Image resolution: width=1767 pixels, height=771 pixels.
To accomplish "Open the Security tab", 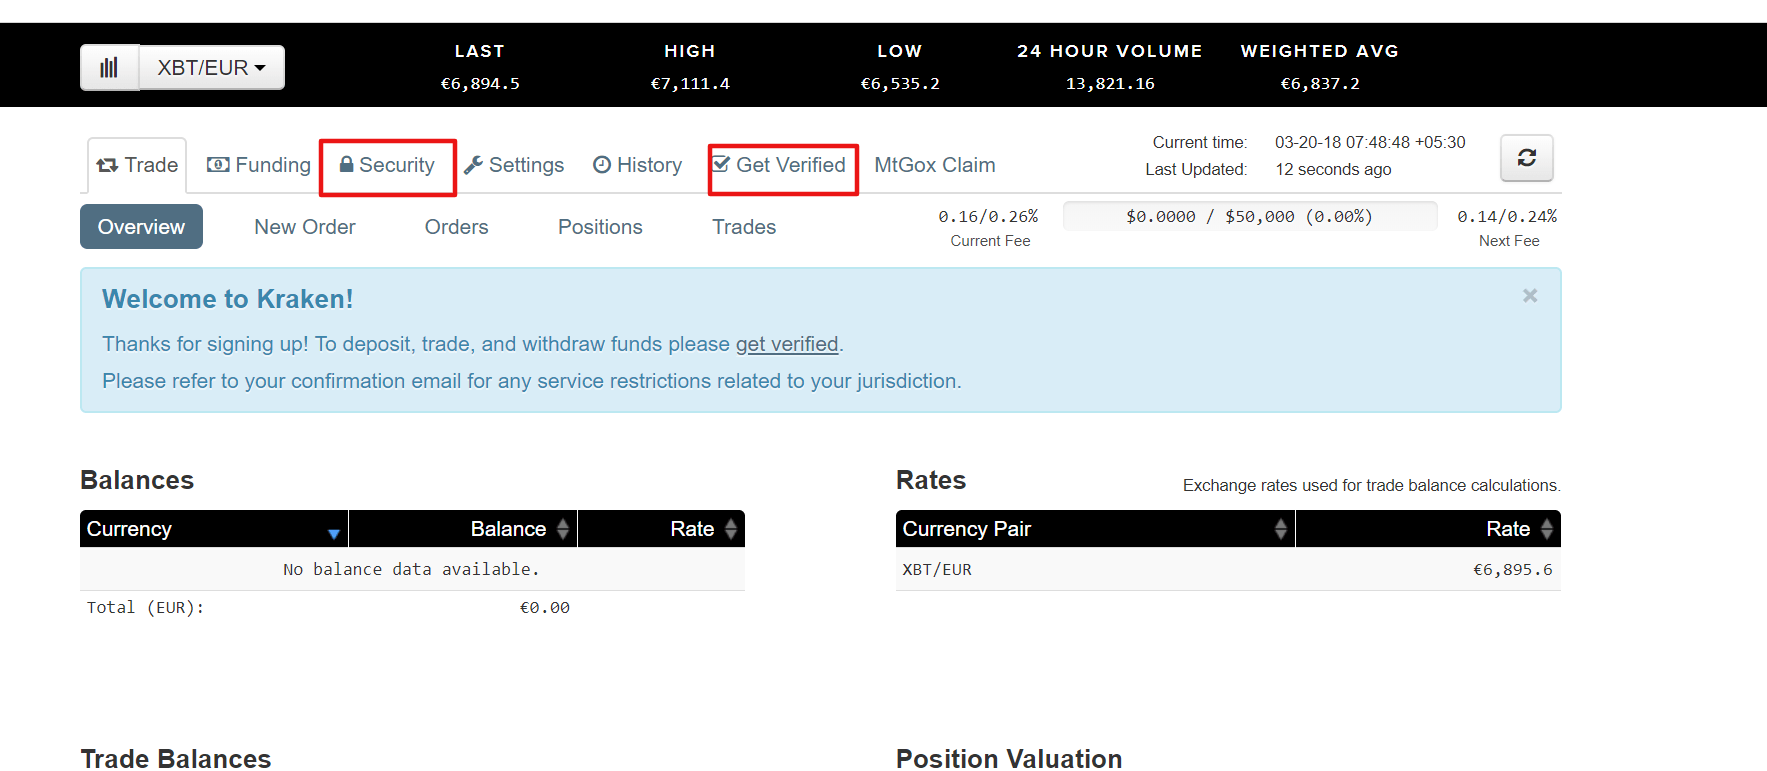I will tap(387, 165).
